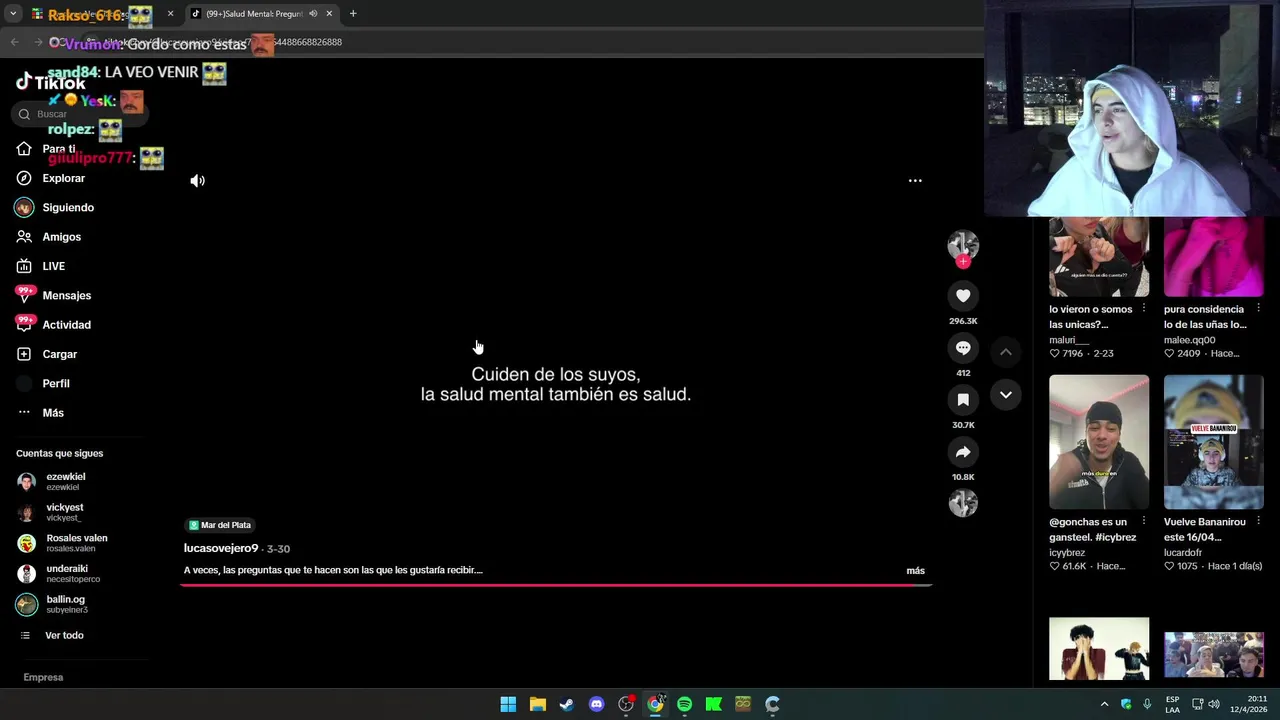The width and height of the screenshot is (1280, 720).
Task: Open the 'Vuelve Bananirou' video thumbnail
Action: 1214,442
